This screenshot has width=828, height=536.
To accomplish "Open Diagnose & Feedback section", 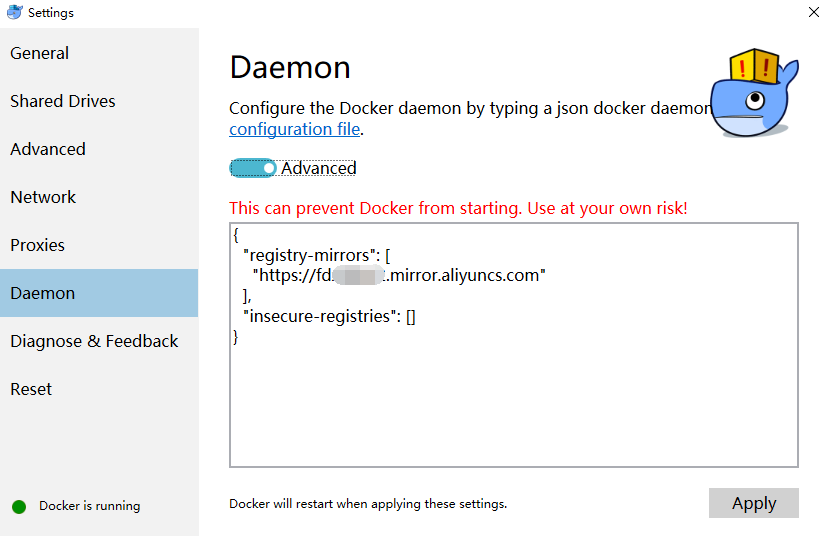I will (94, 341).
